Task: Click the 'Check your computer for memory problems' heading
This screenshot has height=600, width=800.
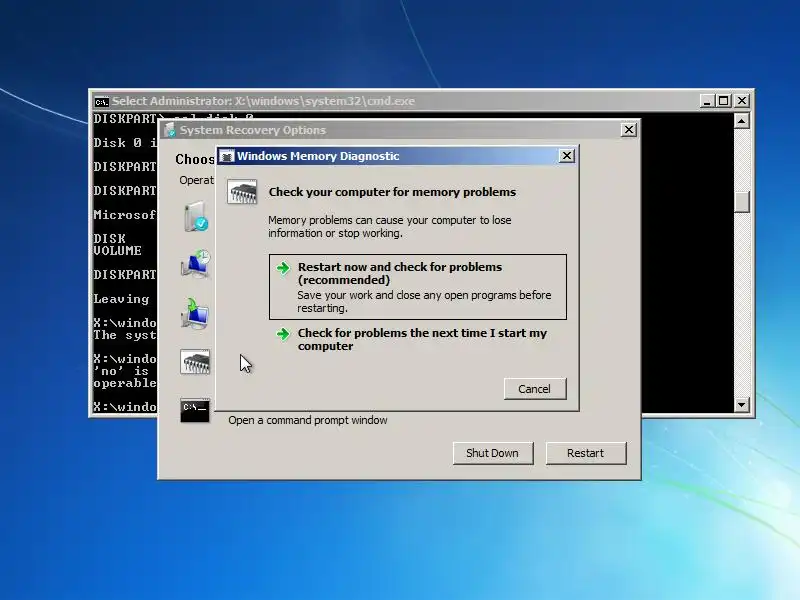Action: click(x=392, y=192)
